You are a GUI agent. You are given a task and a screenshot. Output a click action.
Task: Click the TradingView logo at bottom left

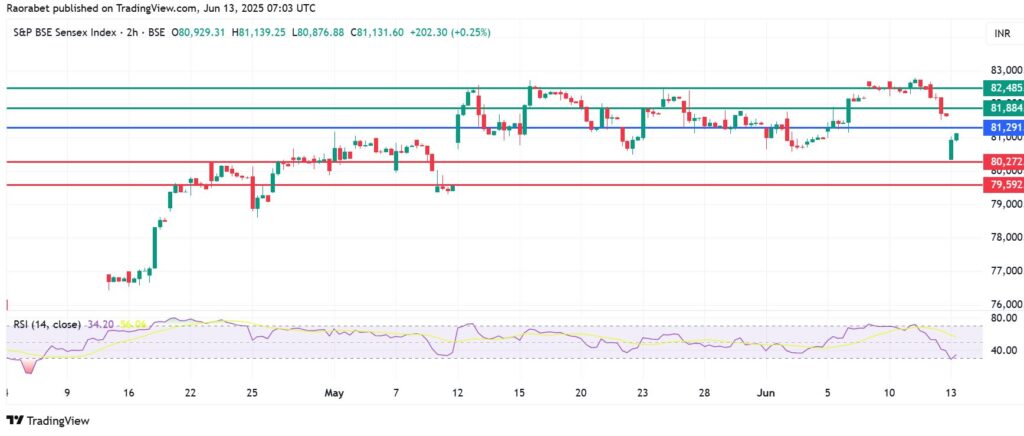tap(42, 421)
